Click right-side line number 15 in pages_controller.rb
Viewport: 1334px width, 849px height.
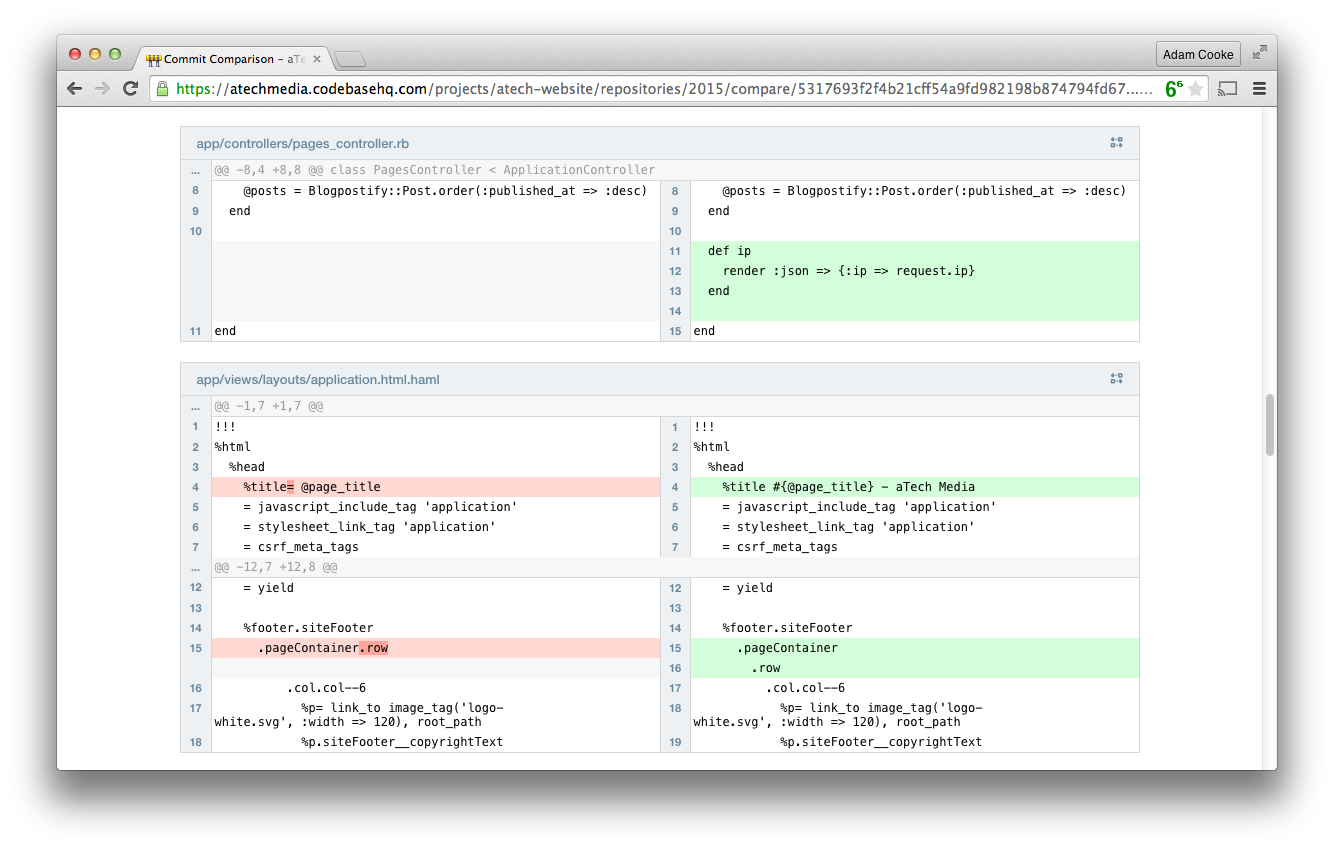point(675,331)
